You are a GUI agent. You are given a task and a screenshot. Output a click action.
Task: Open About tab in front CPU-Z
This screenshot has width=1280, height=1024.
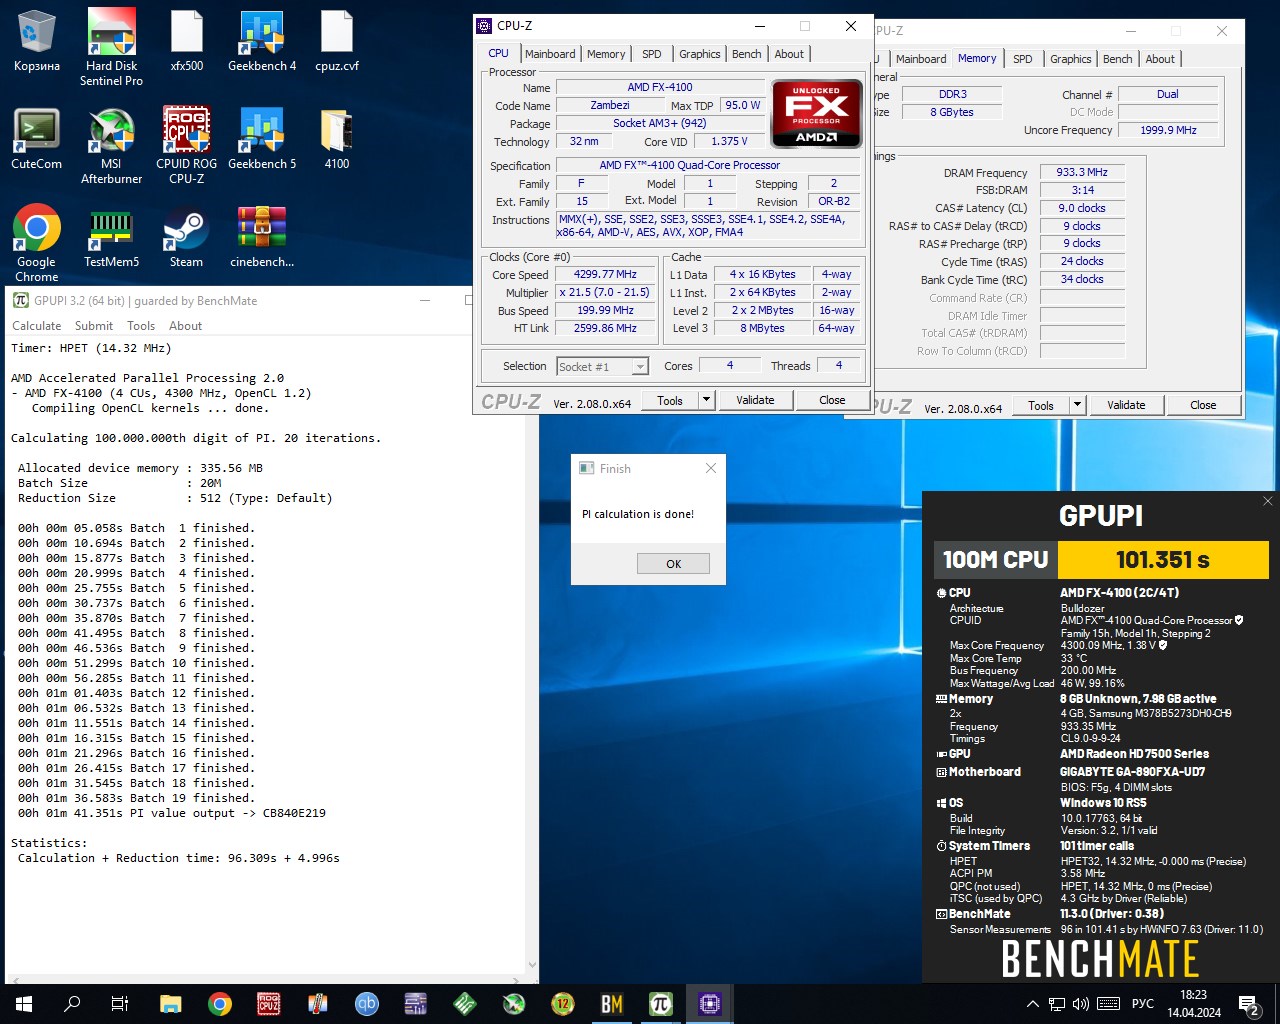pos(789,54)
